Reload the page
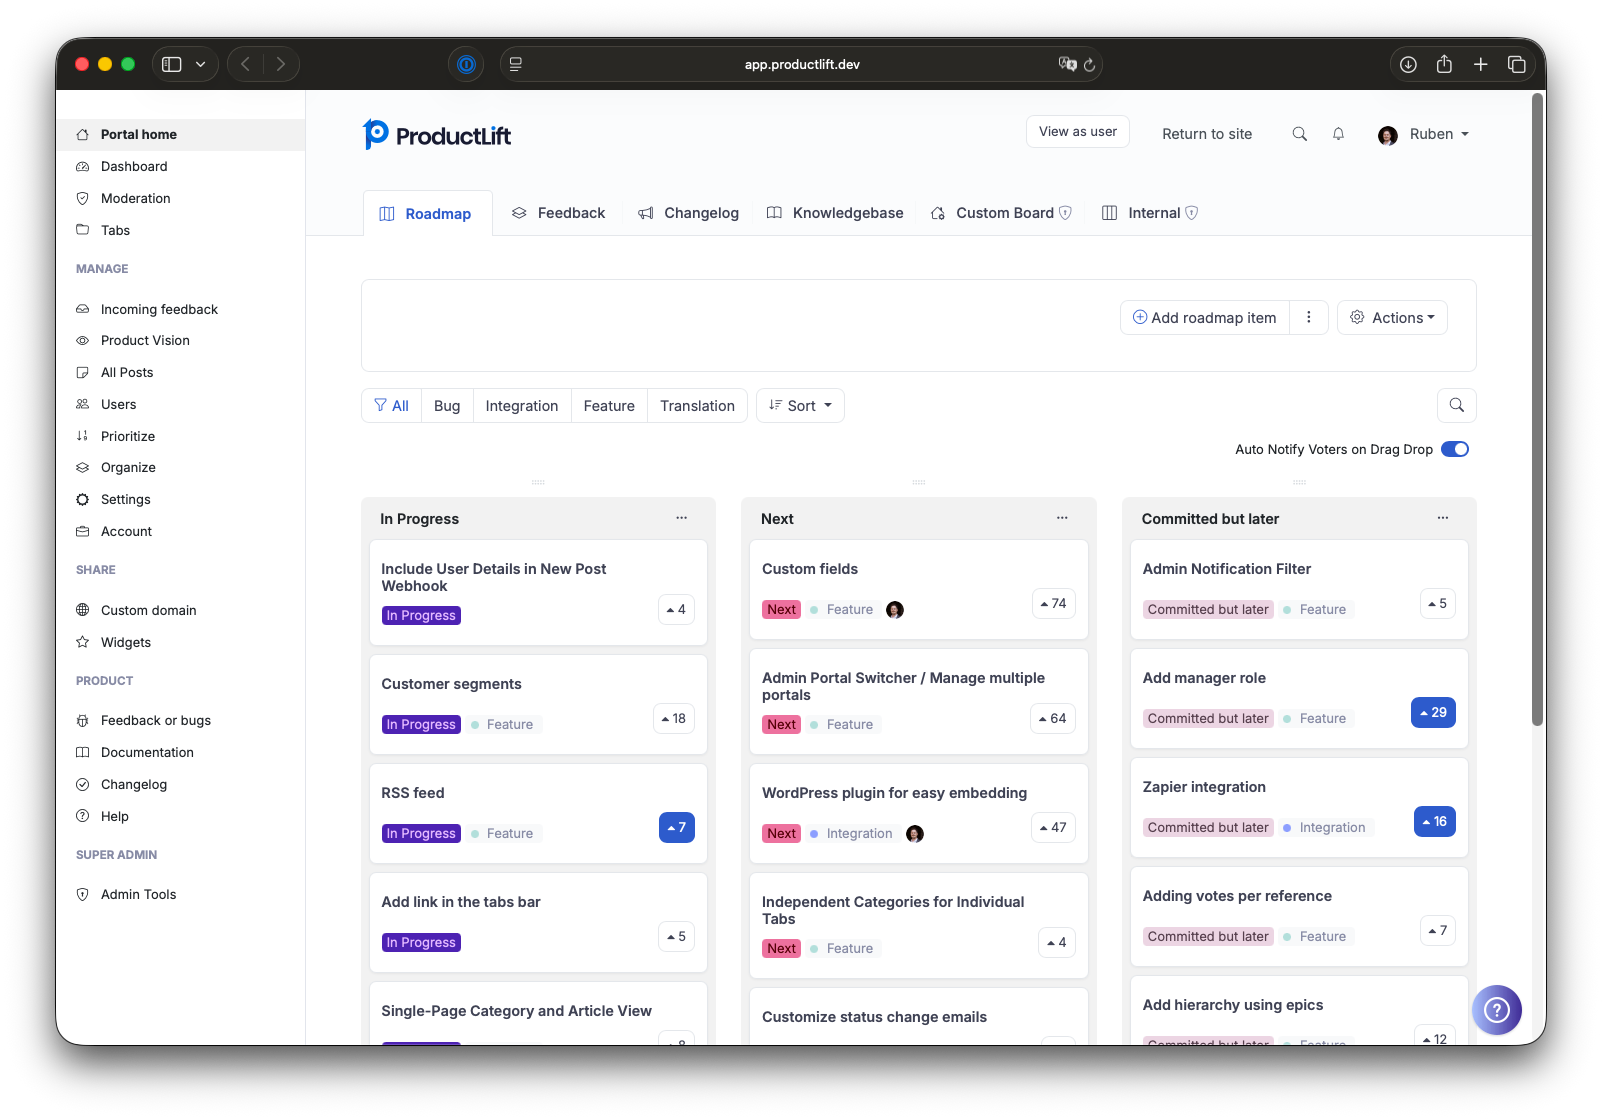Viewport: 1602px width, 1119px height. [1089, 65]
